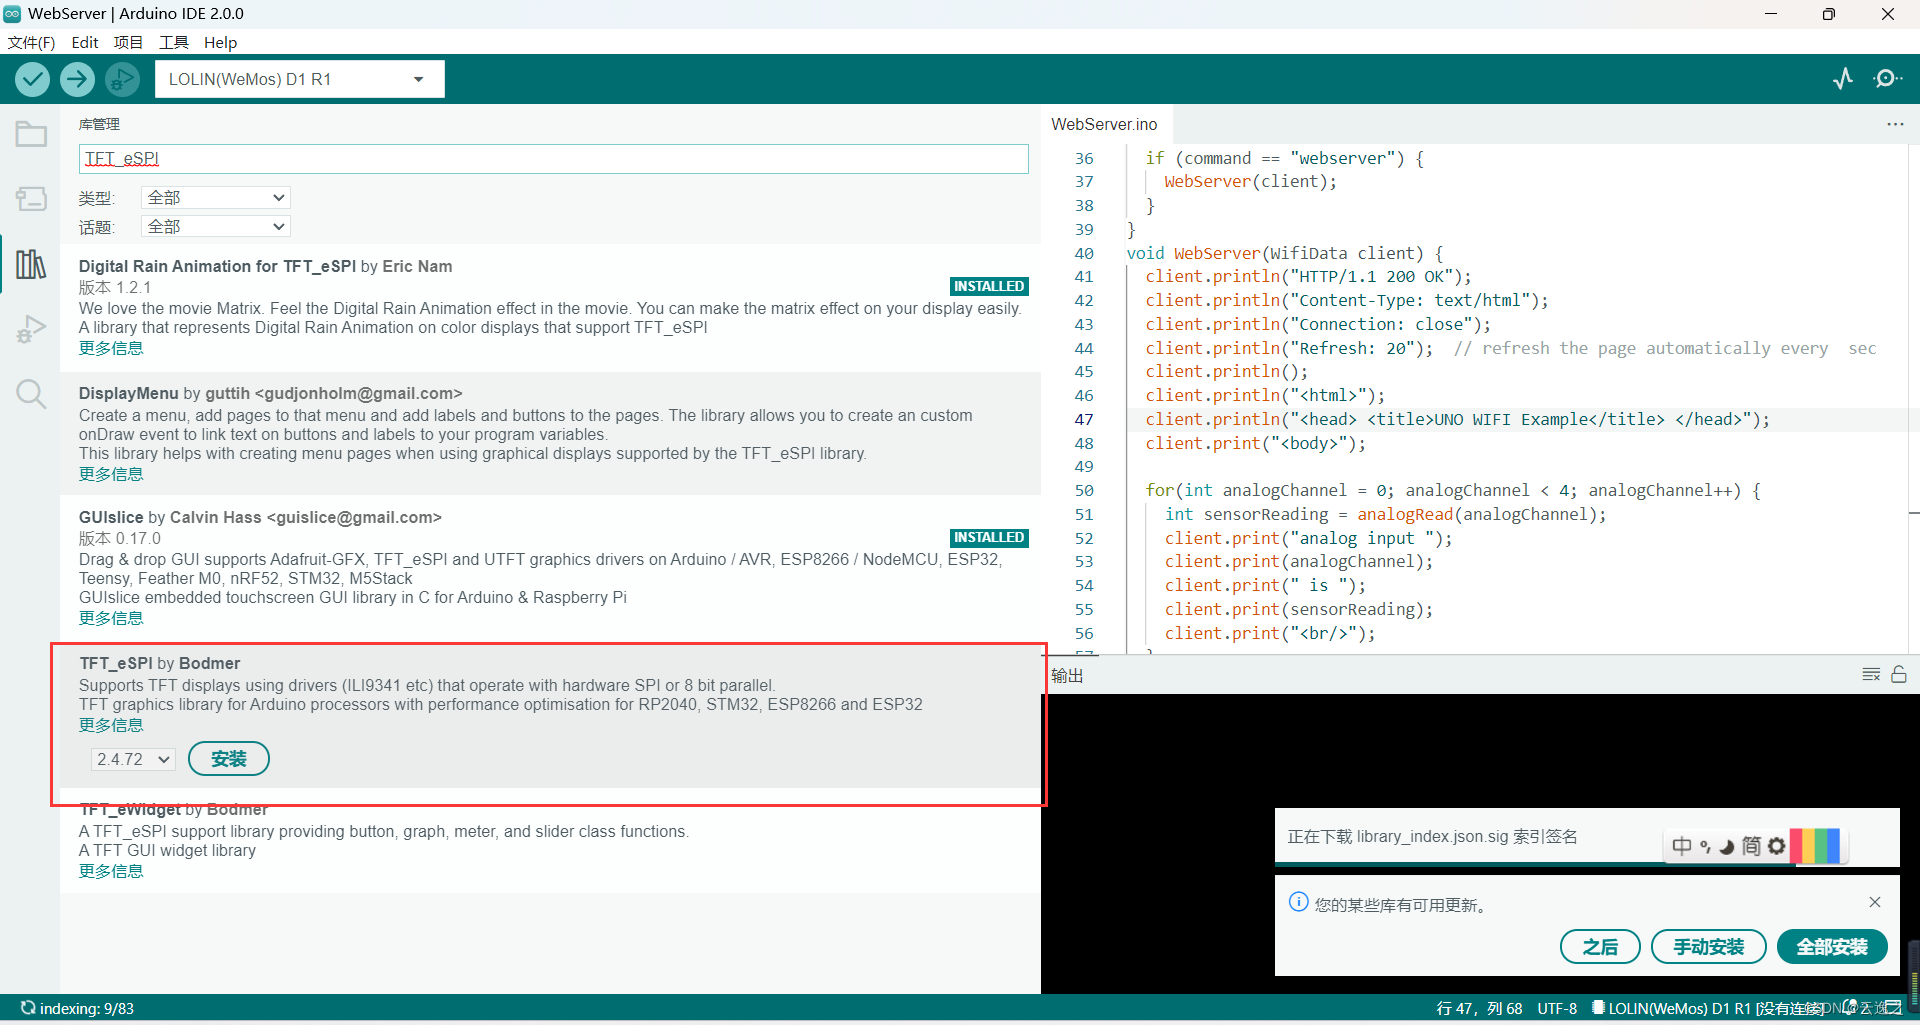Click 安装 to install TFT_eSPI
The width and height of the screenshot is (1920, 1025).
(229, 759)
